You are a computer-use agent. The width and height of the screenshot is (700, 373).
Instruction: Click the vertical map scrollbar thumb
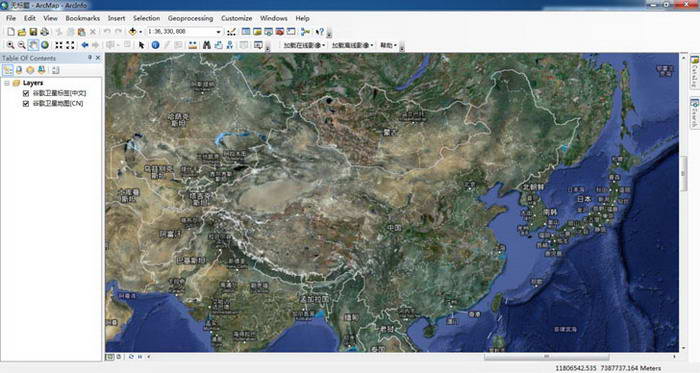click(683, 174)
